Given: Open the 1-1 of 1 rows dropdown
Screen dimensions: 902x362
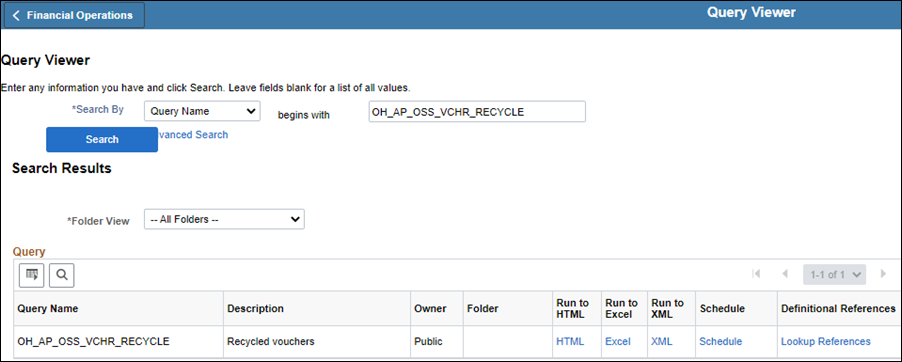Looking at the screenshot, I should pos(834,275).
